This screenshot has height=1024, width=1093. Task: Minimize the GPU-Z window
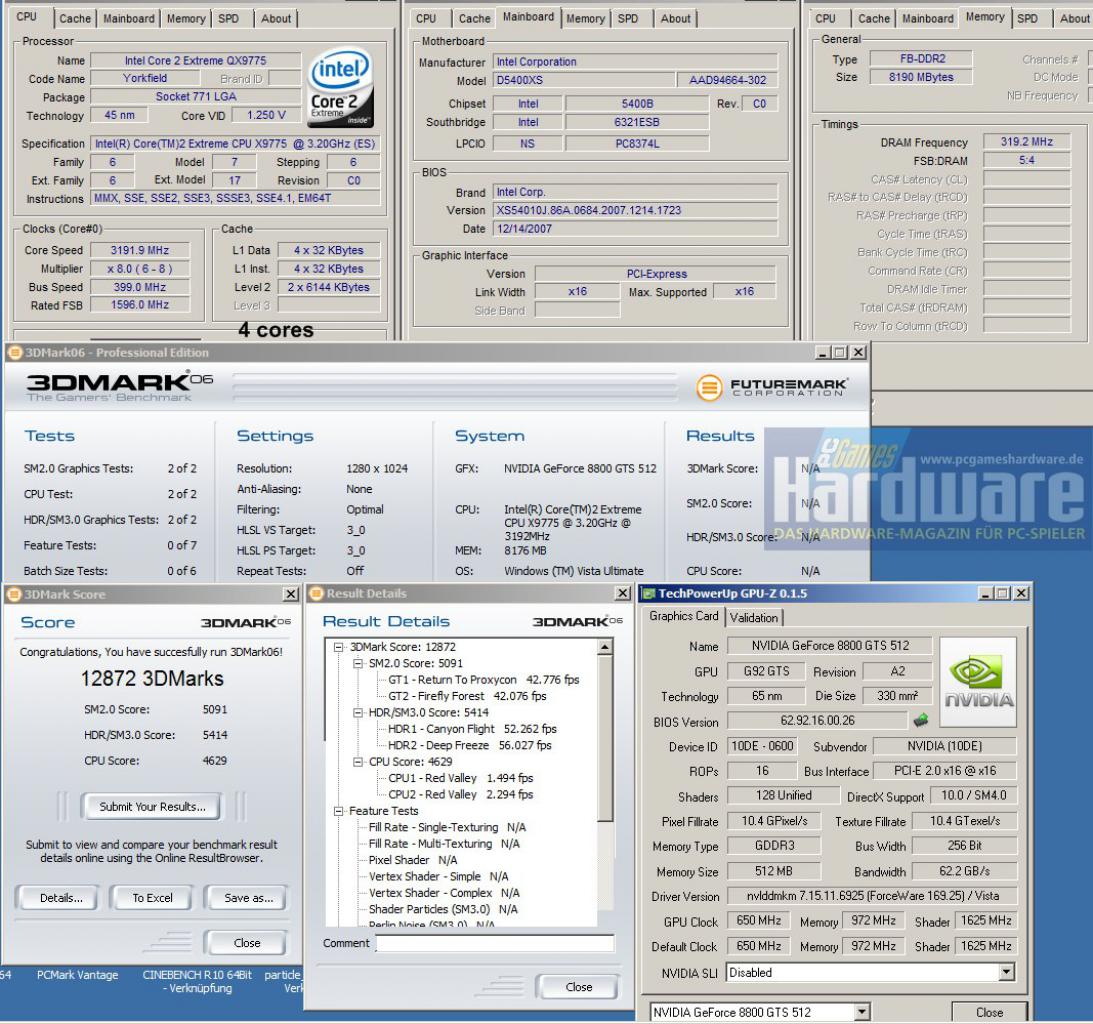[x=985, y=593]
